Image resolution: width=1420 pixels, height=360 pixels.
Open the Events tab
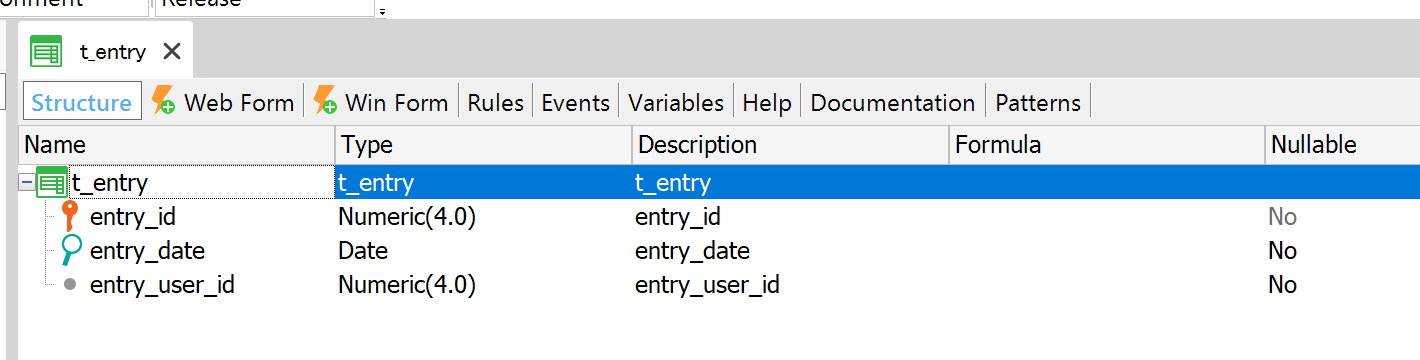pyautogui.click(x=575, y=102)
